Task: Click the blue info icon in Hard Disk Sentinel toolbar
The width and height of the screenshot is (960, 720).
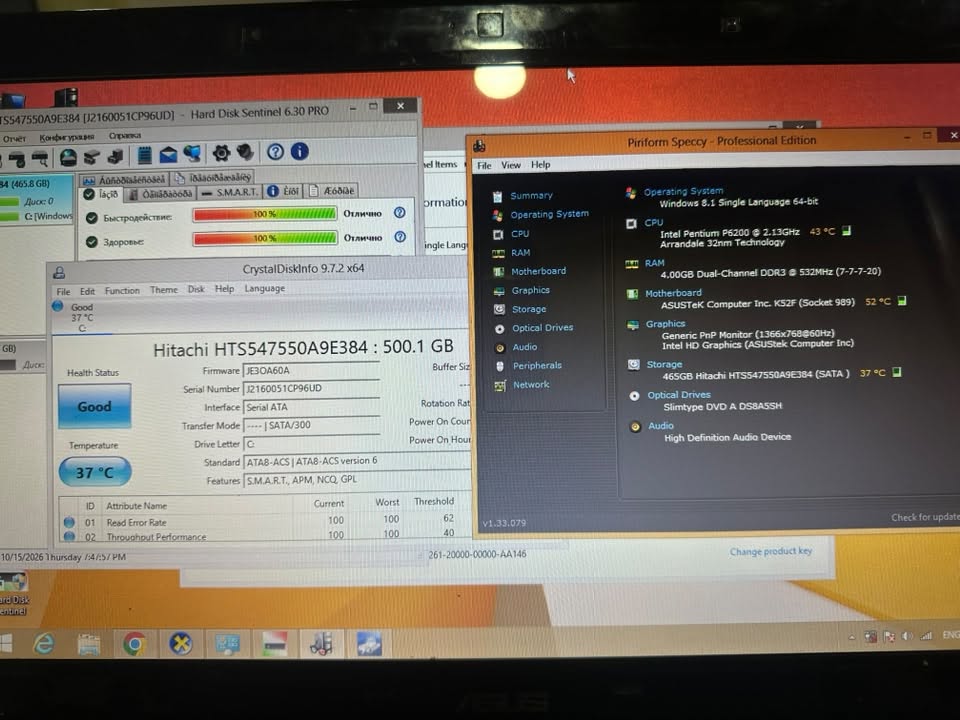Action: (x=299, y=151)
